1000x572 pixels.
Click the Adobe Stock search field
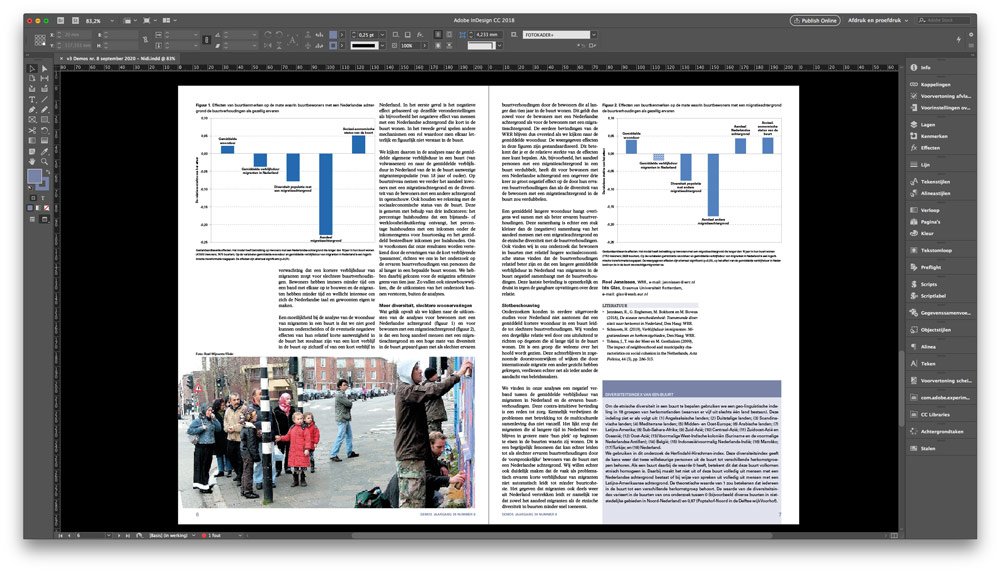[x=945, y=20]
